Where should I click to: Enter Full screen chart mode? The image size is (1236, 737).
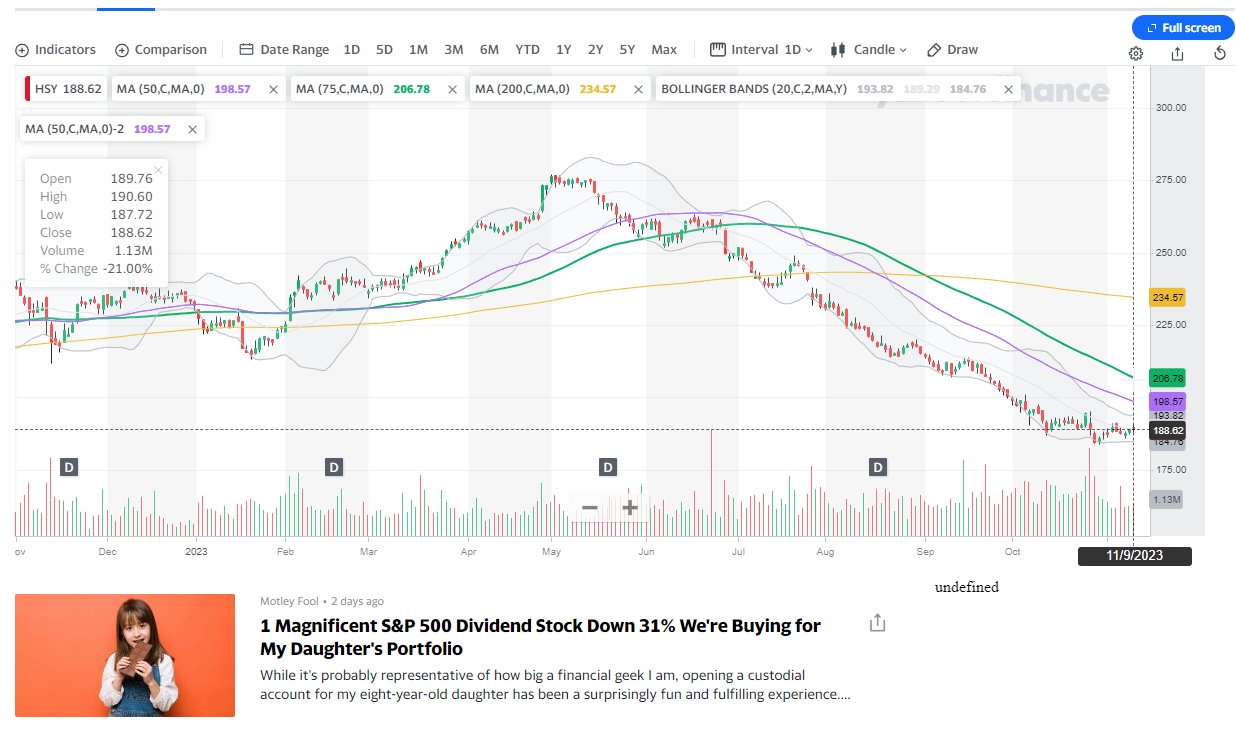click(x=1183, y=28)
